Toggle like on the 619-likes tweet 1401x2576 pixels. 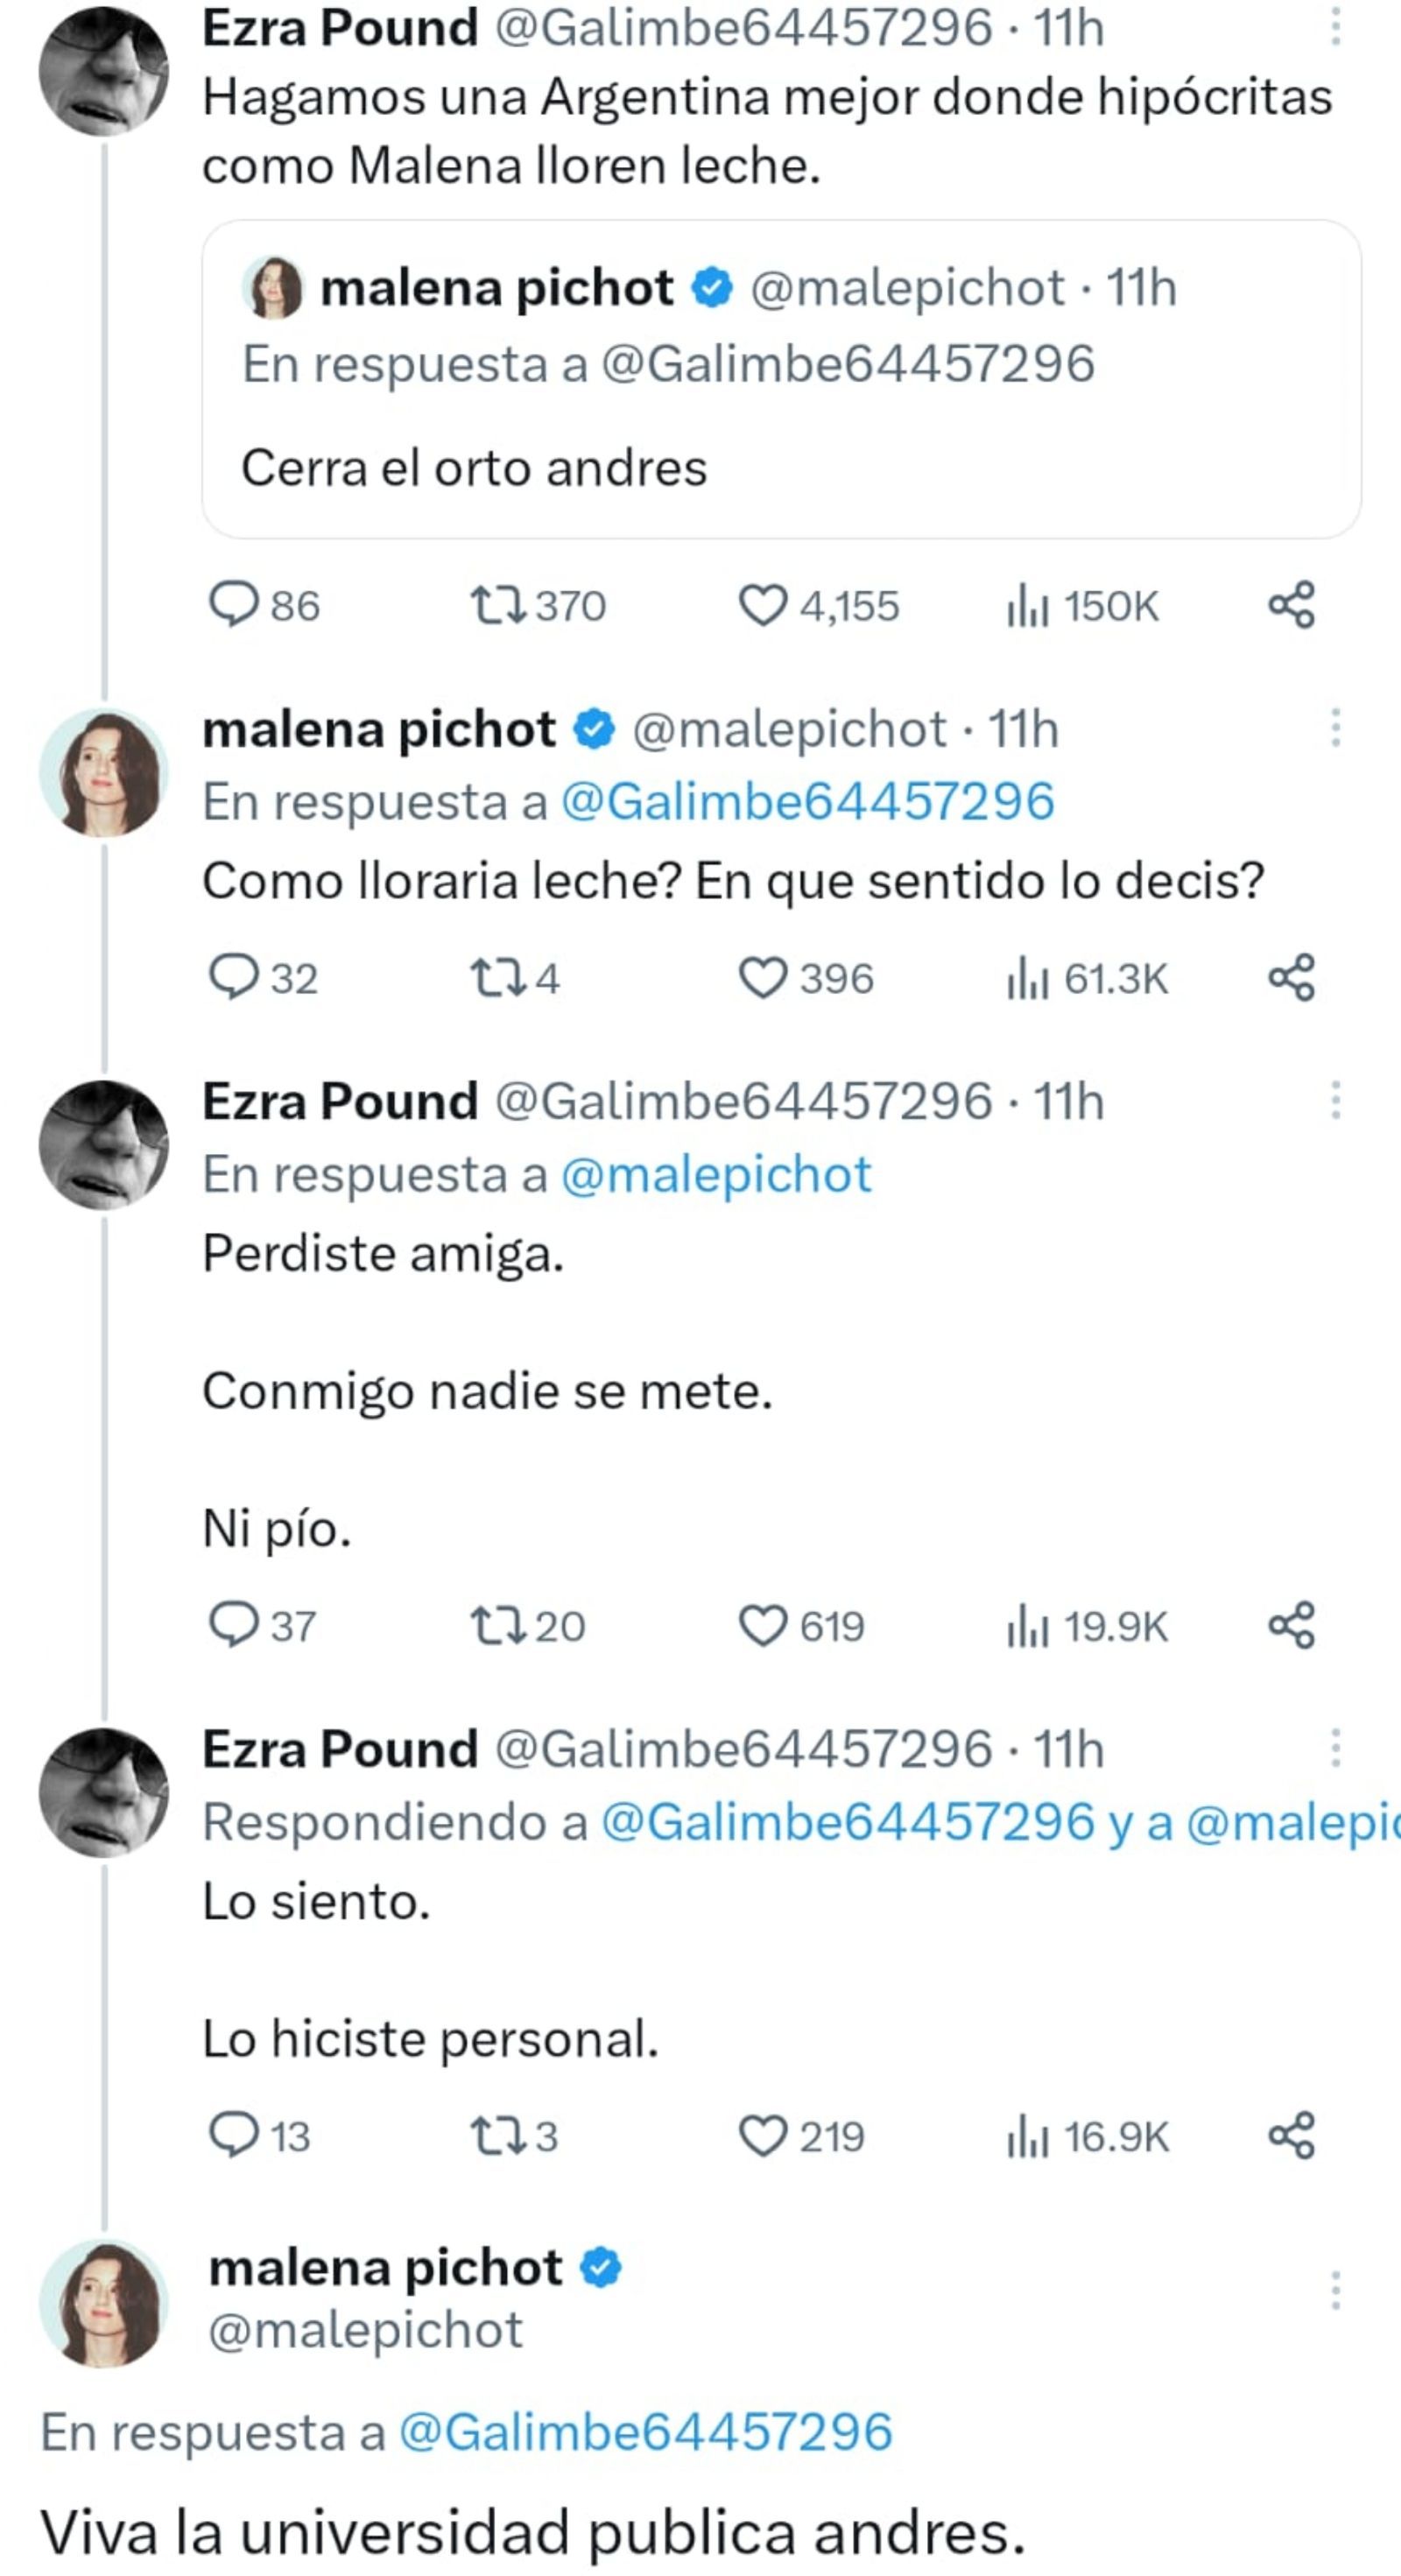click(763, 1626)
